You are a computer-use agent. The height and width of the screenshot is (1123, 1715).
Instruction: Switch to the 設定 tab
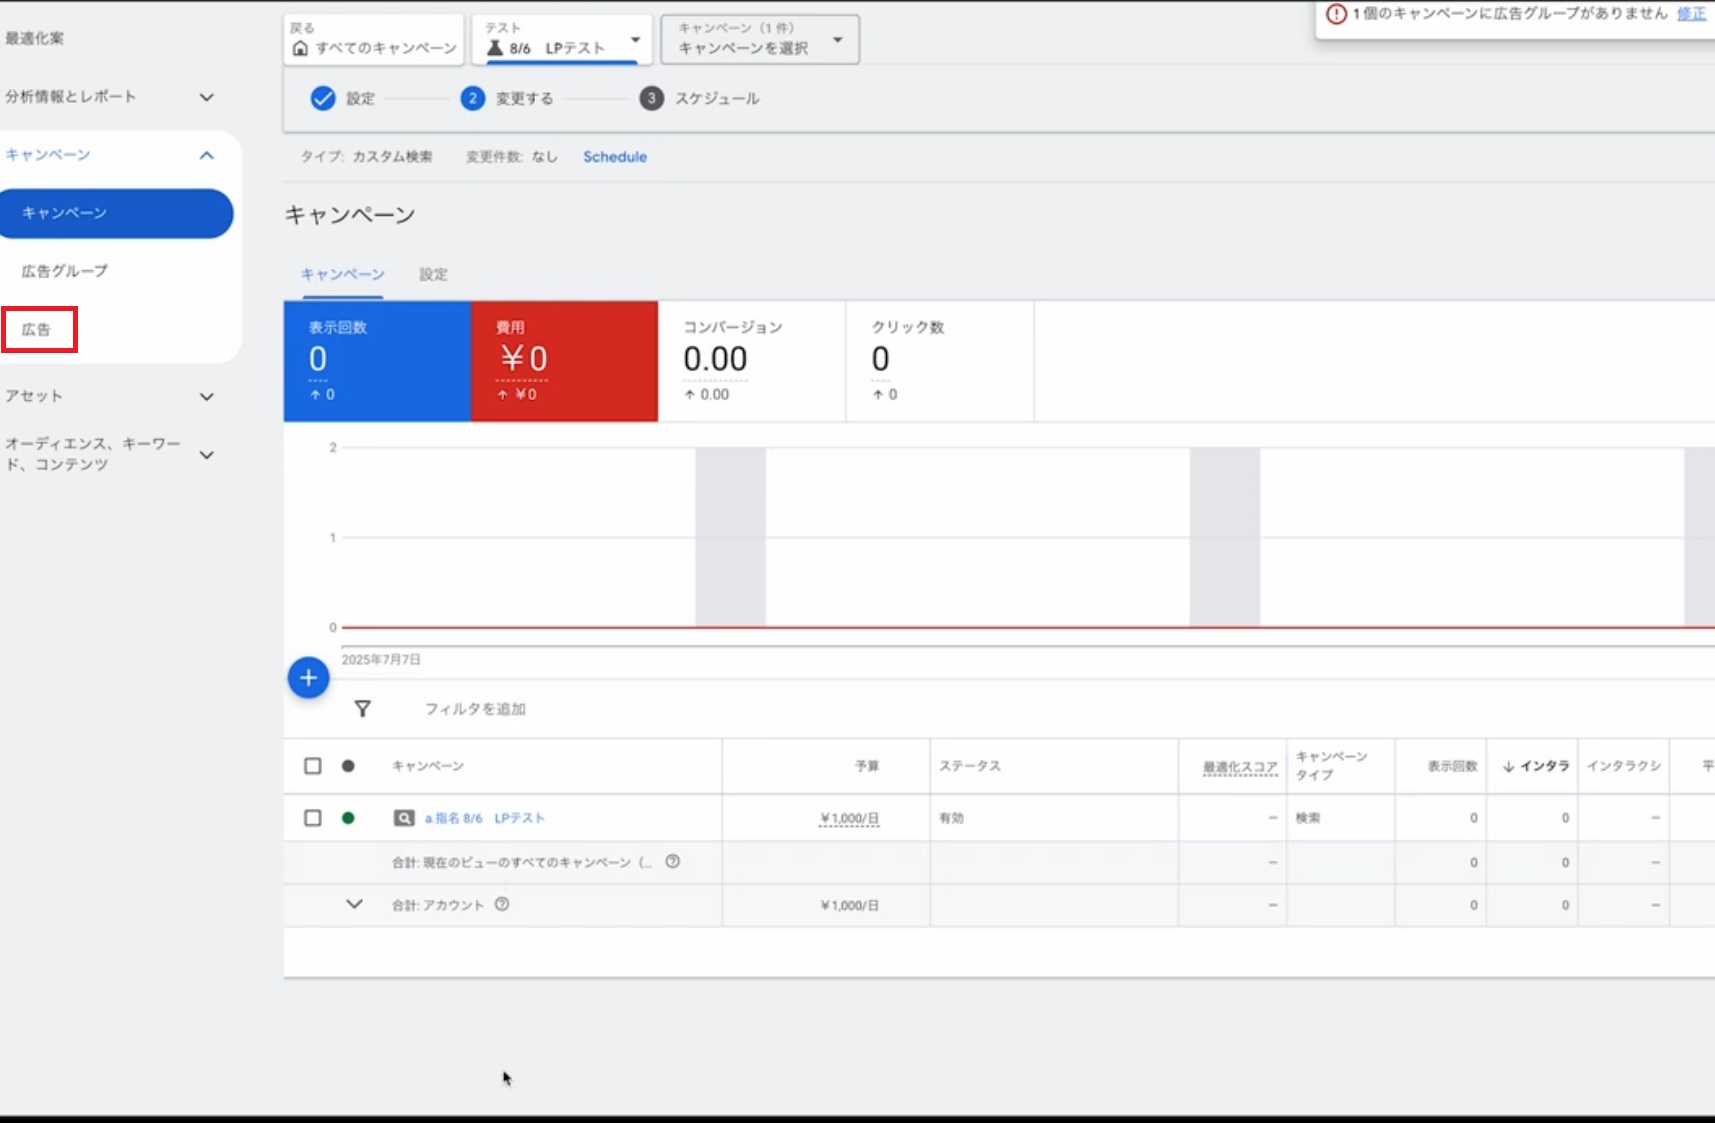pyautogui.click(x=433, y=275)
